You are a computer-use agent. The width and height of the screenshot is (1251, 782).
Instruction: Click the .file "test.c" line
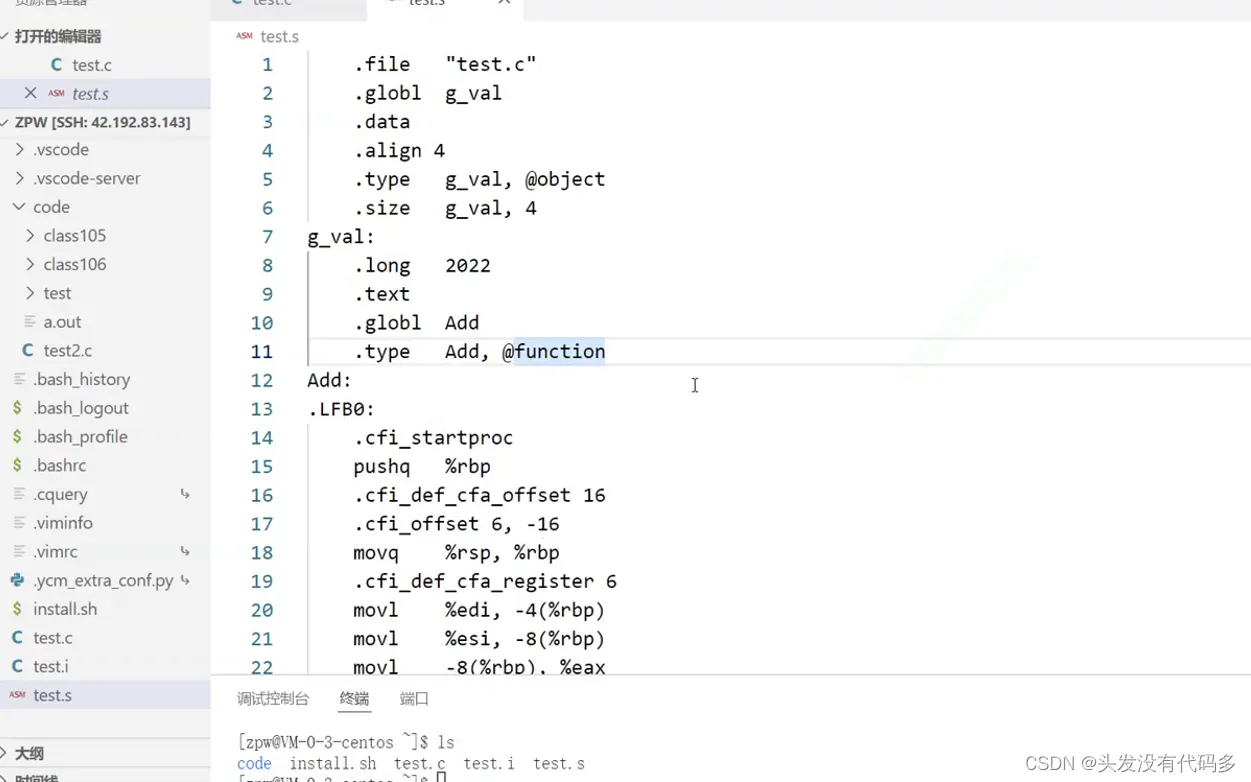445,65
